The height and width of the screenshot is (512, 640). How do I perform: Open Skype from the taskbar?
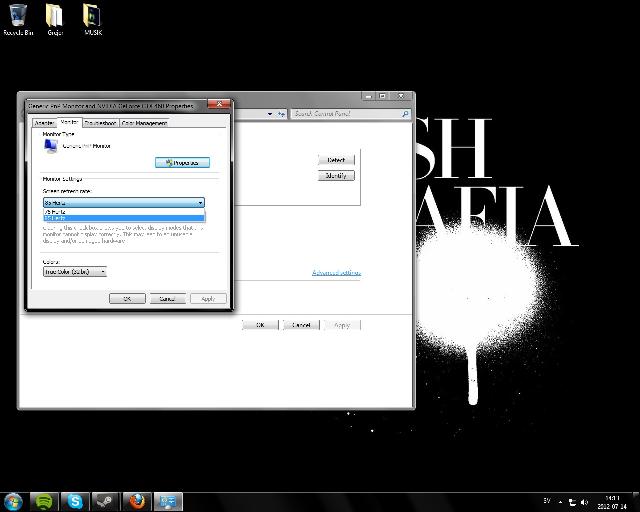point(75,502)
